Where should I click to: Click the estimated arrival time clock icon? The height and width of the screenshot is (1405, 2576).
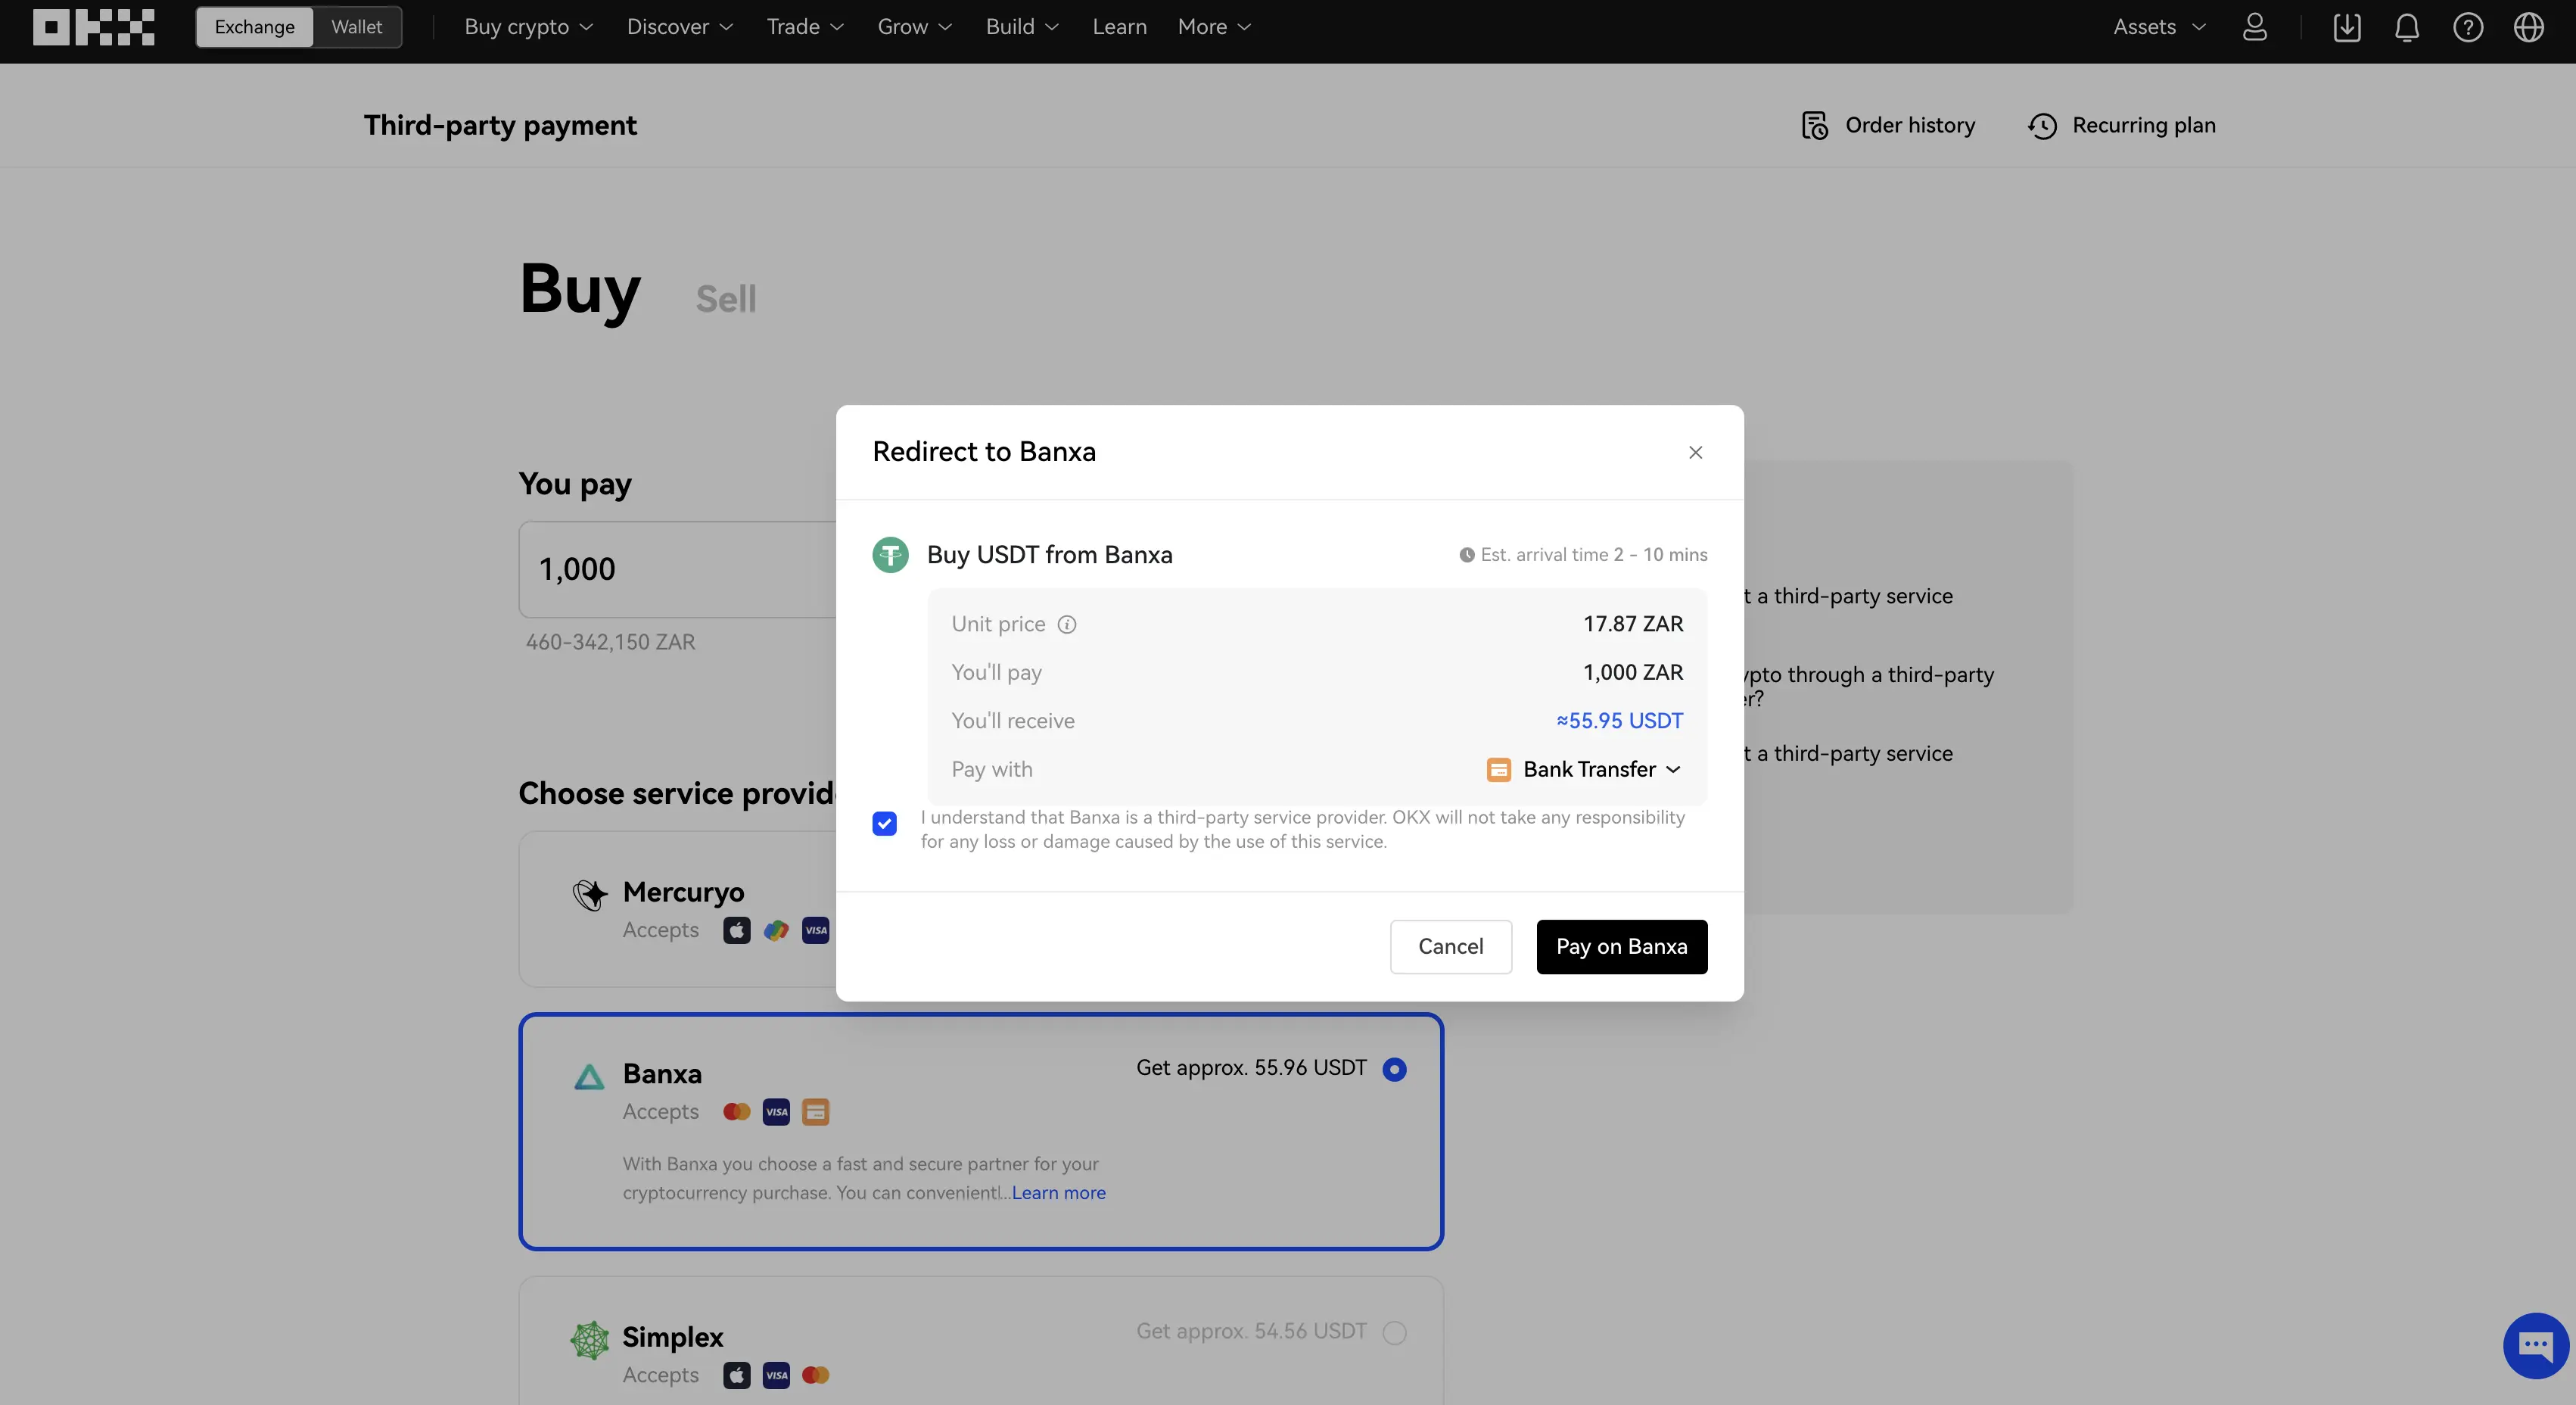click(1466, 555)
